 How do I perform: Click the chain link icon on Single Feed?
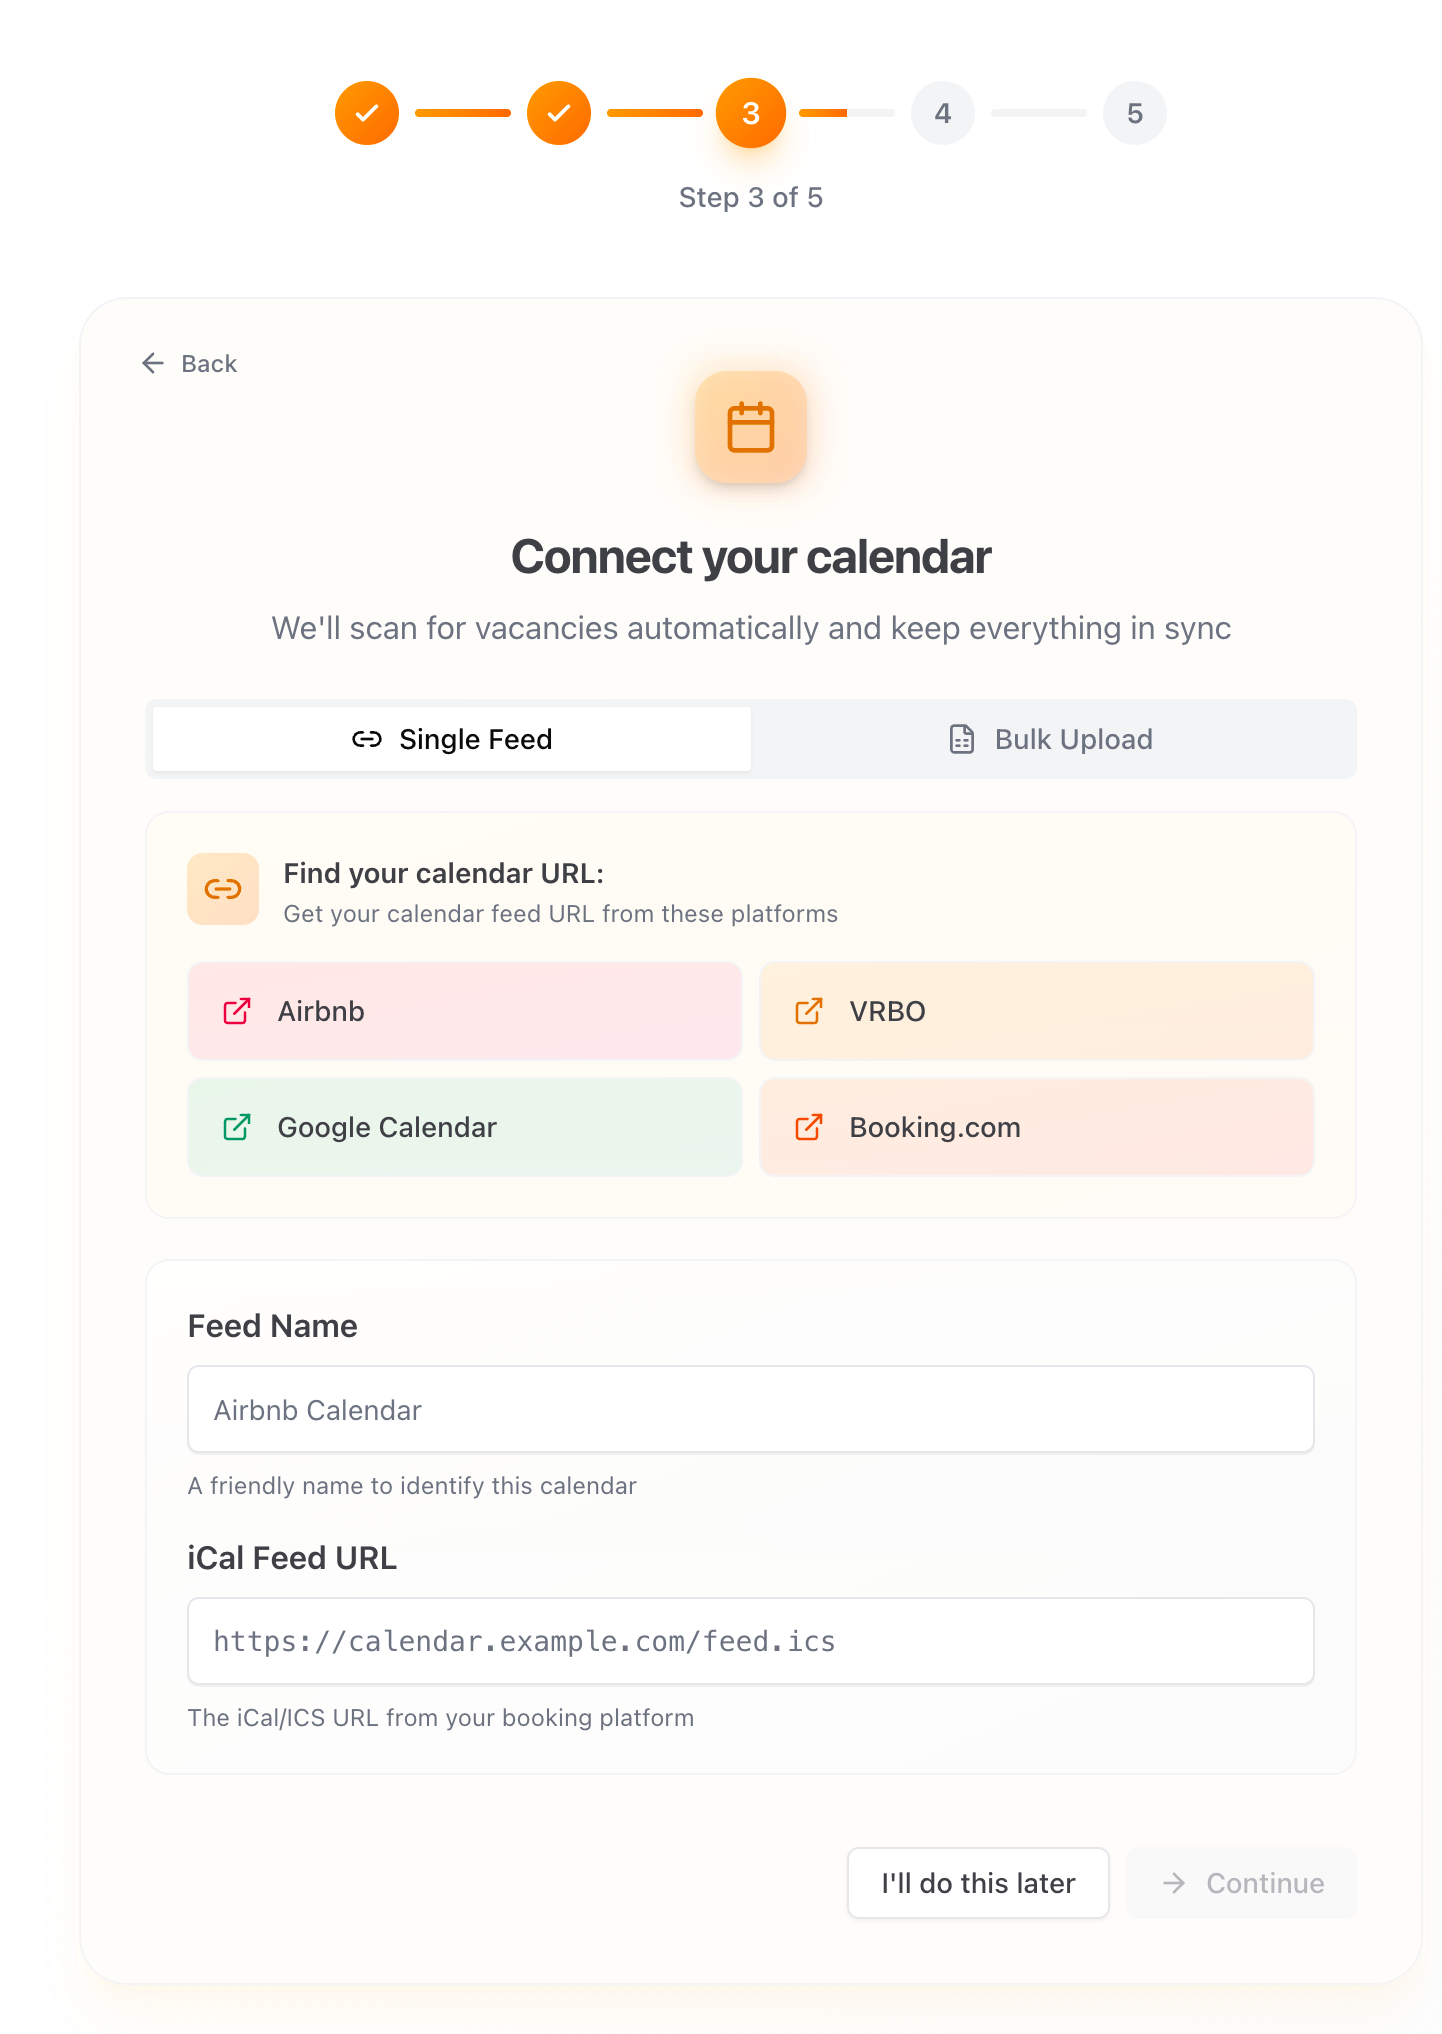(367, 739)
